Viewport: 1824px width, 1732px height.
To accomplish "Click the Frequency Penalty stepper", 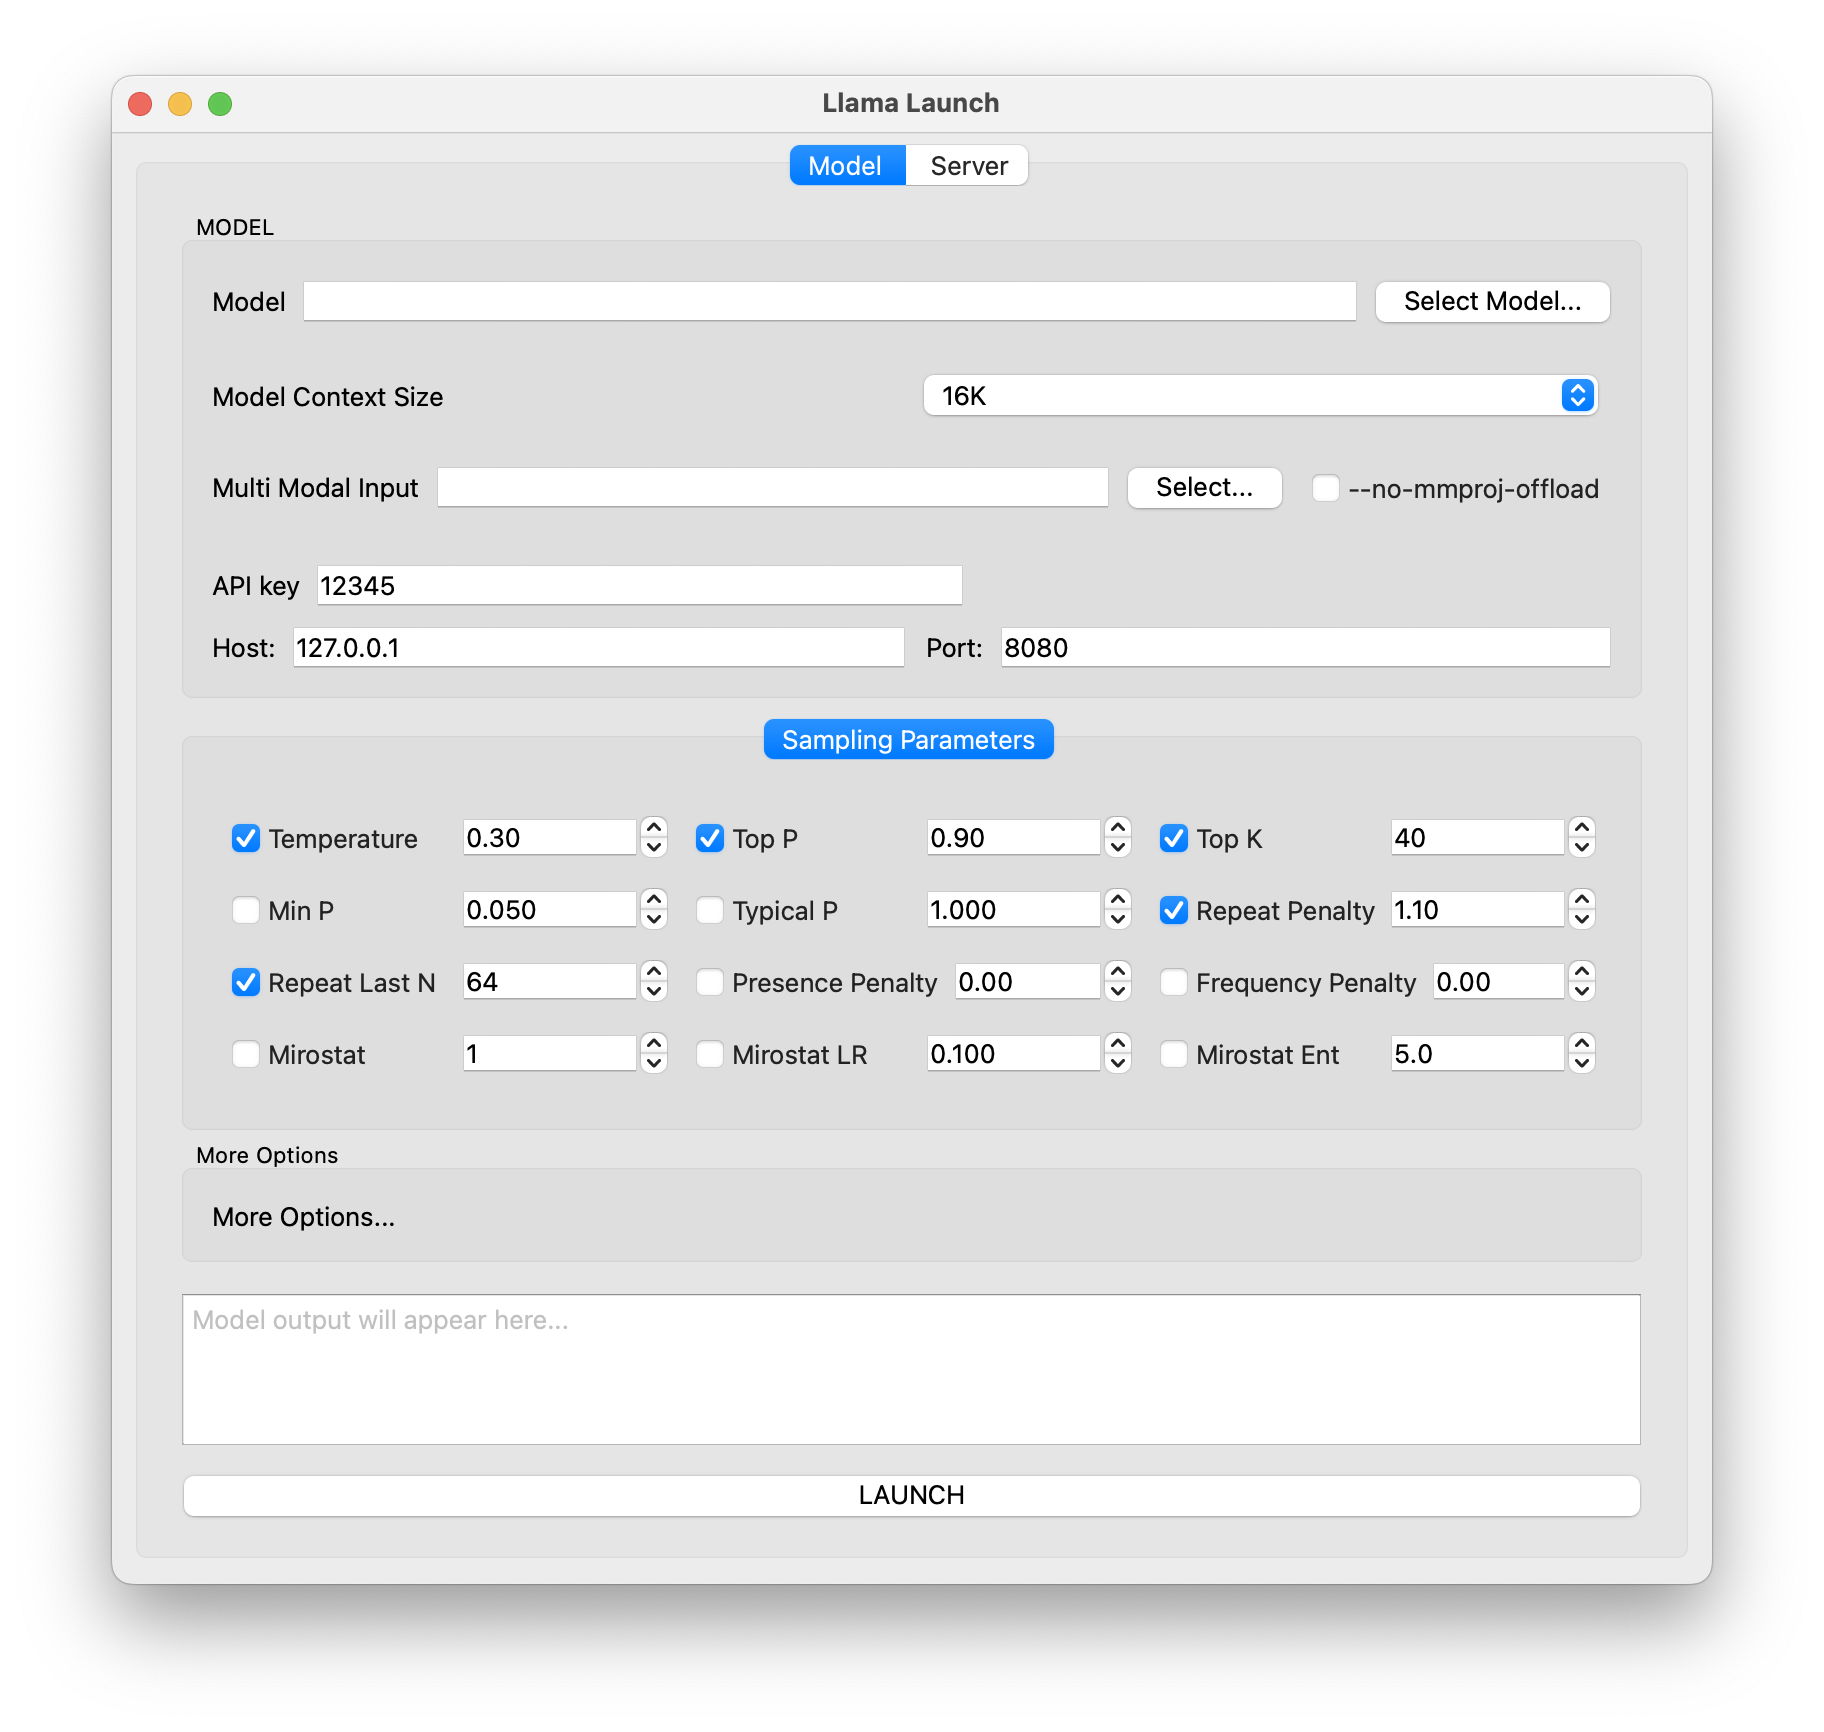I will (1582, 981).
